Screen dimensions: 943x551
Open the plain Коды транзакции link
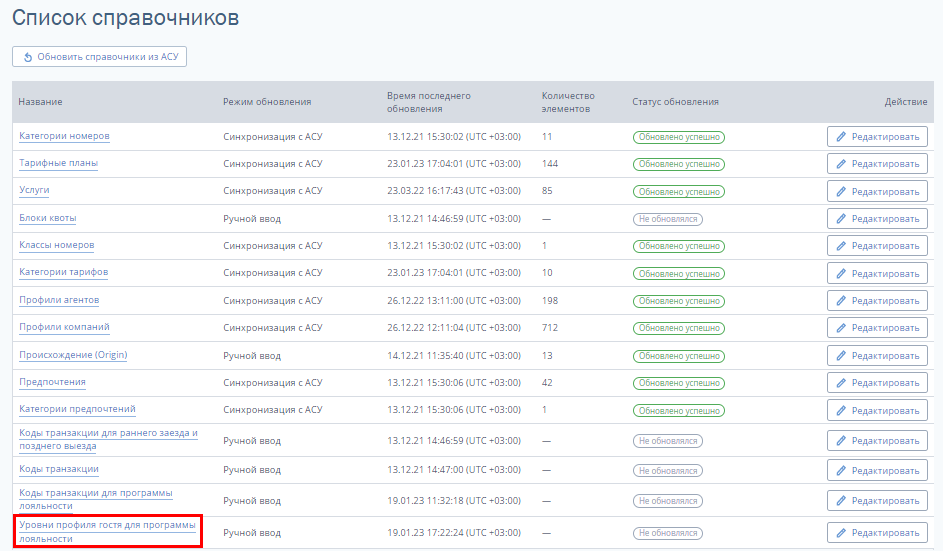(x=59, y=469)
